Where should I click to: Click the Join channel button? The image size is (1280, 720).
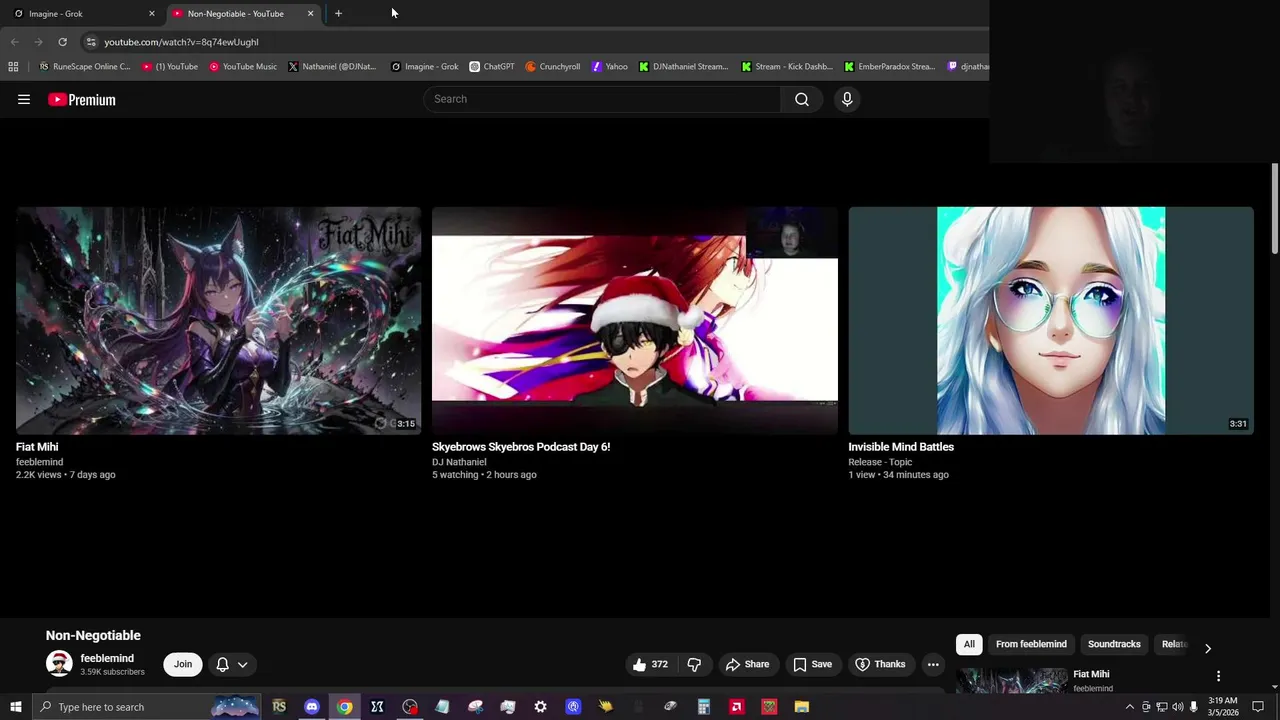[183, 664]
